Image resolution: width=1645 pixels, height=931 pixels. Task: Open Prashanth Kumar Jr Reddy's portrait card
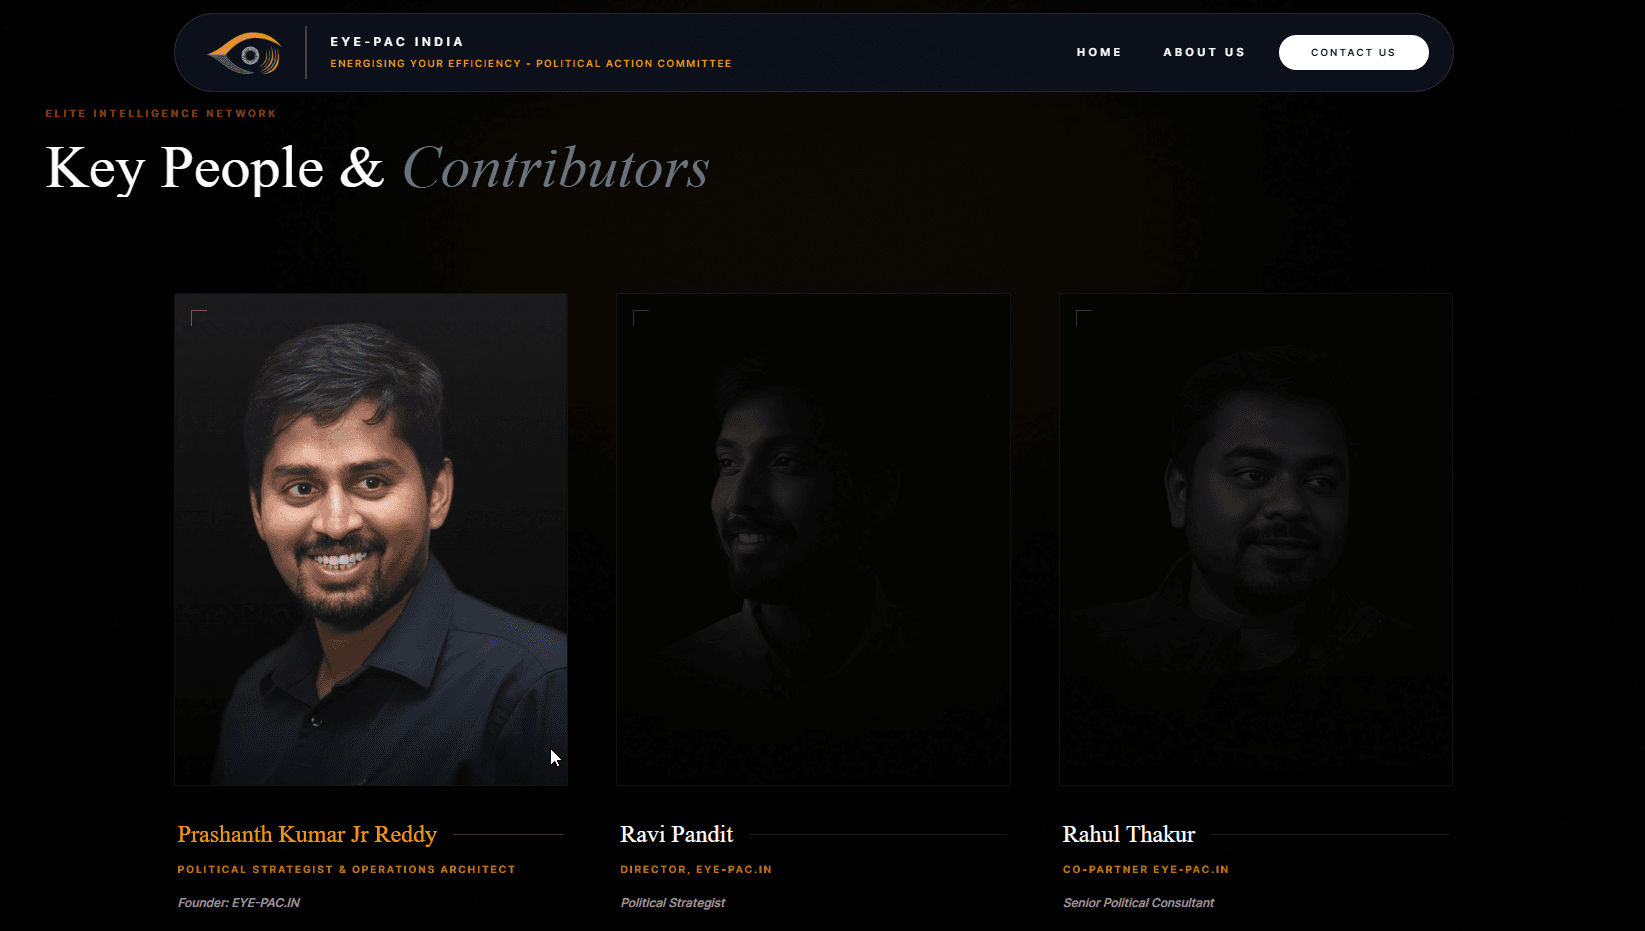tap(371, 539)
